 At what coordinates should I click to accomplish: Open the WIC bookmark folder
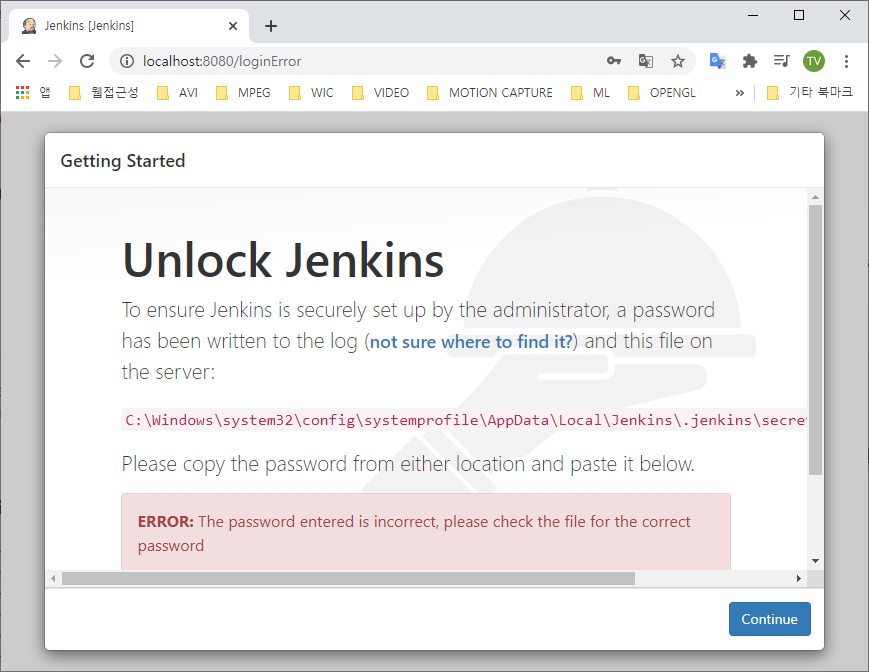click(311, 93)
